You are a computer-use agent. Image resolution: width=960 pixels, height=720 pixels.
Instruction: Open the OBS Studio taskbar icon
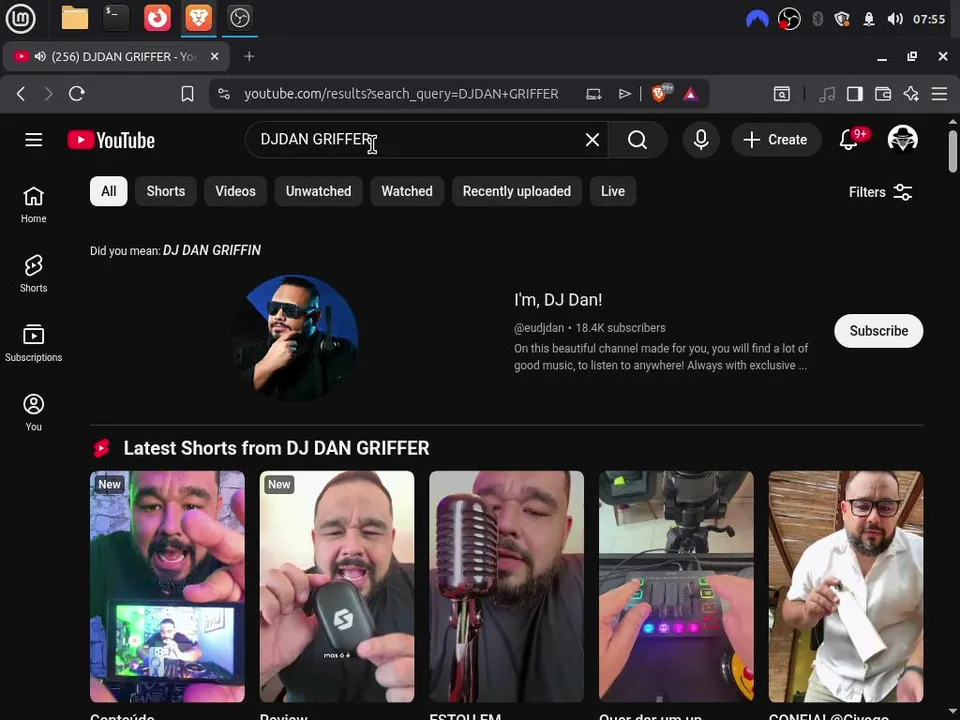[239, 18]
